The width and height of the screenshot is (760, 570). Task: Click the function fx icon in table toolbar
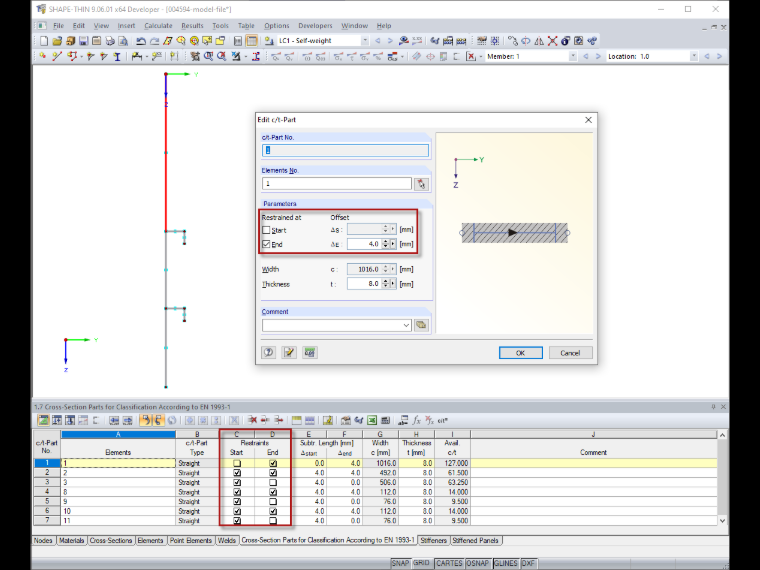416,420
